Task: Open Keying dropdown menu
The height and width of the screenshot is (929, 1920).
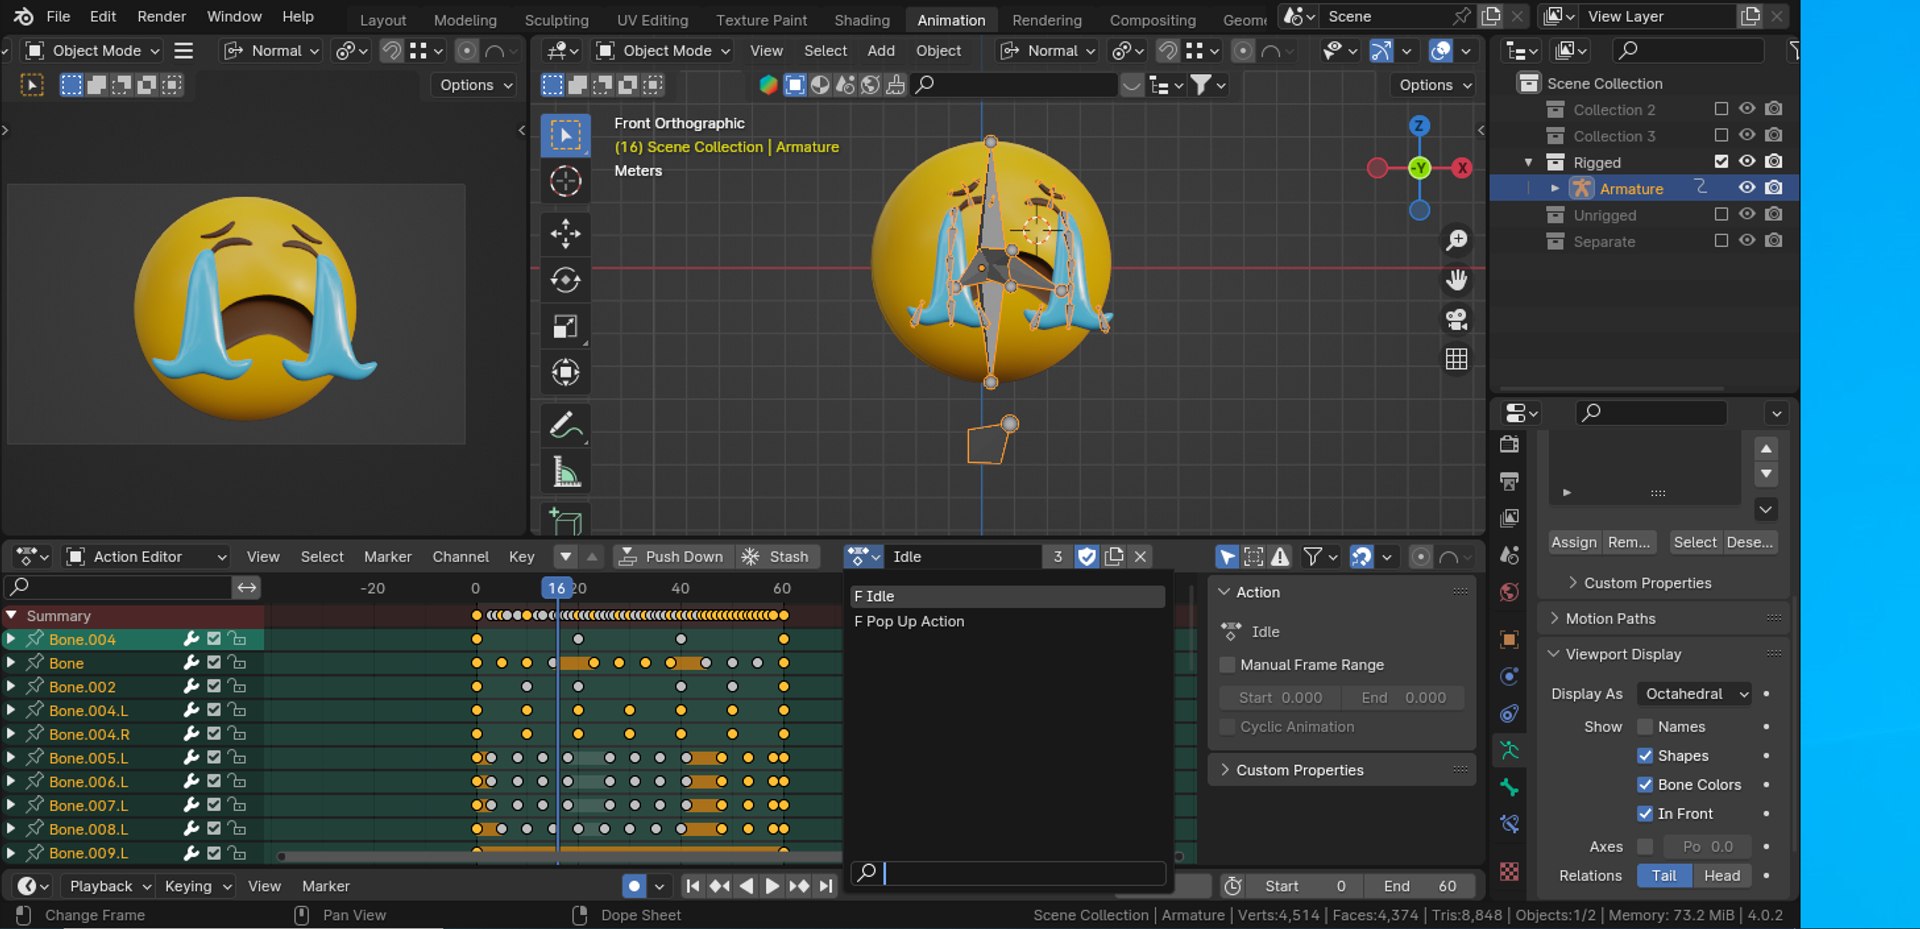Action: click(x=197, y=887)
